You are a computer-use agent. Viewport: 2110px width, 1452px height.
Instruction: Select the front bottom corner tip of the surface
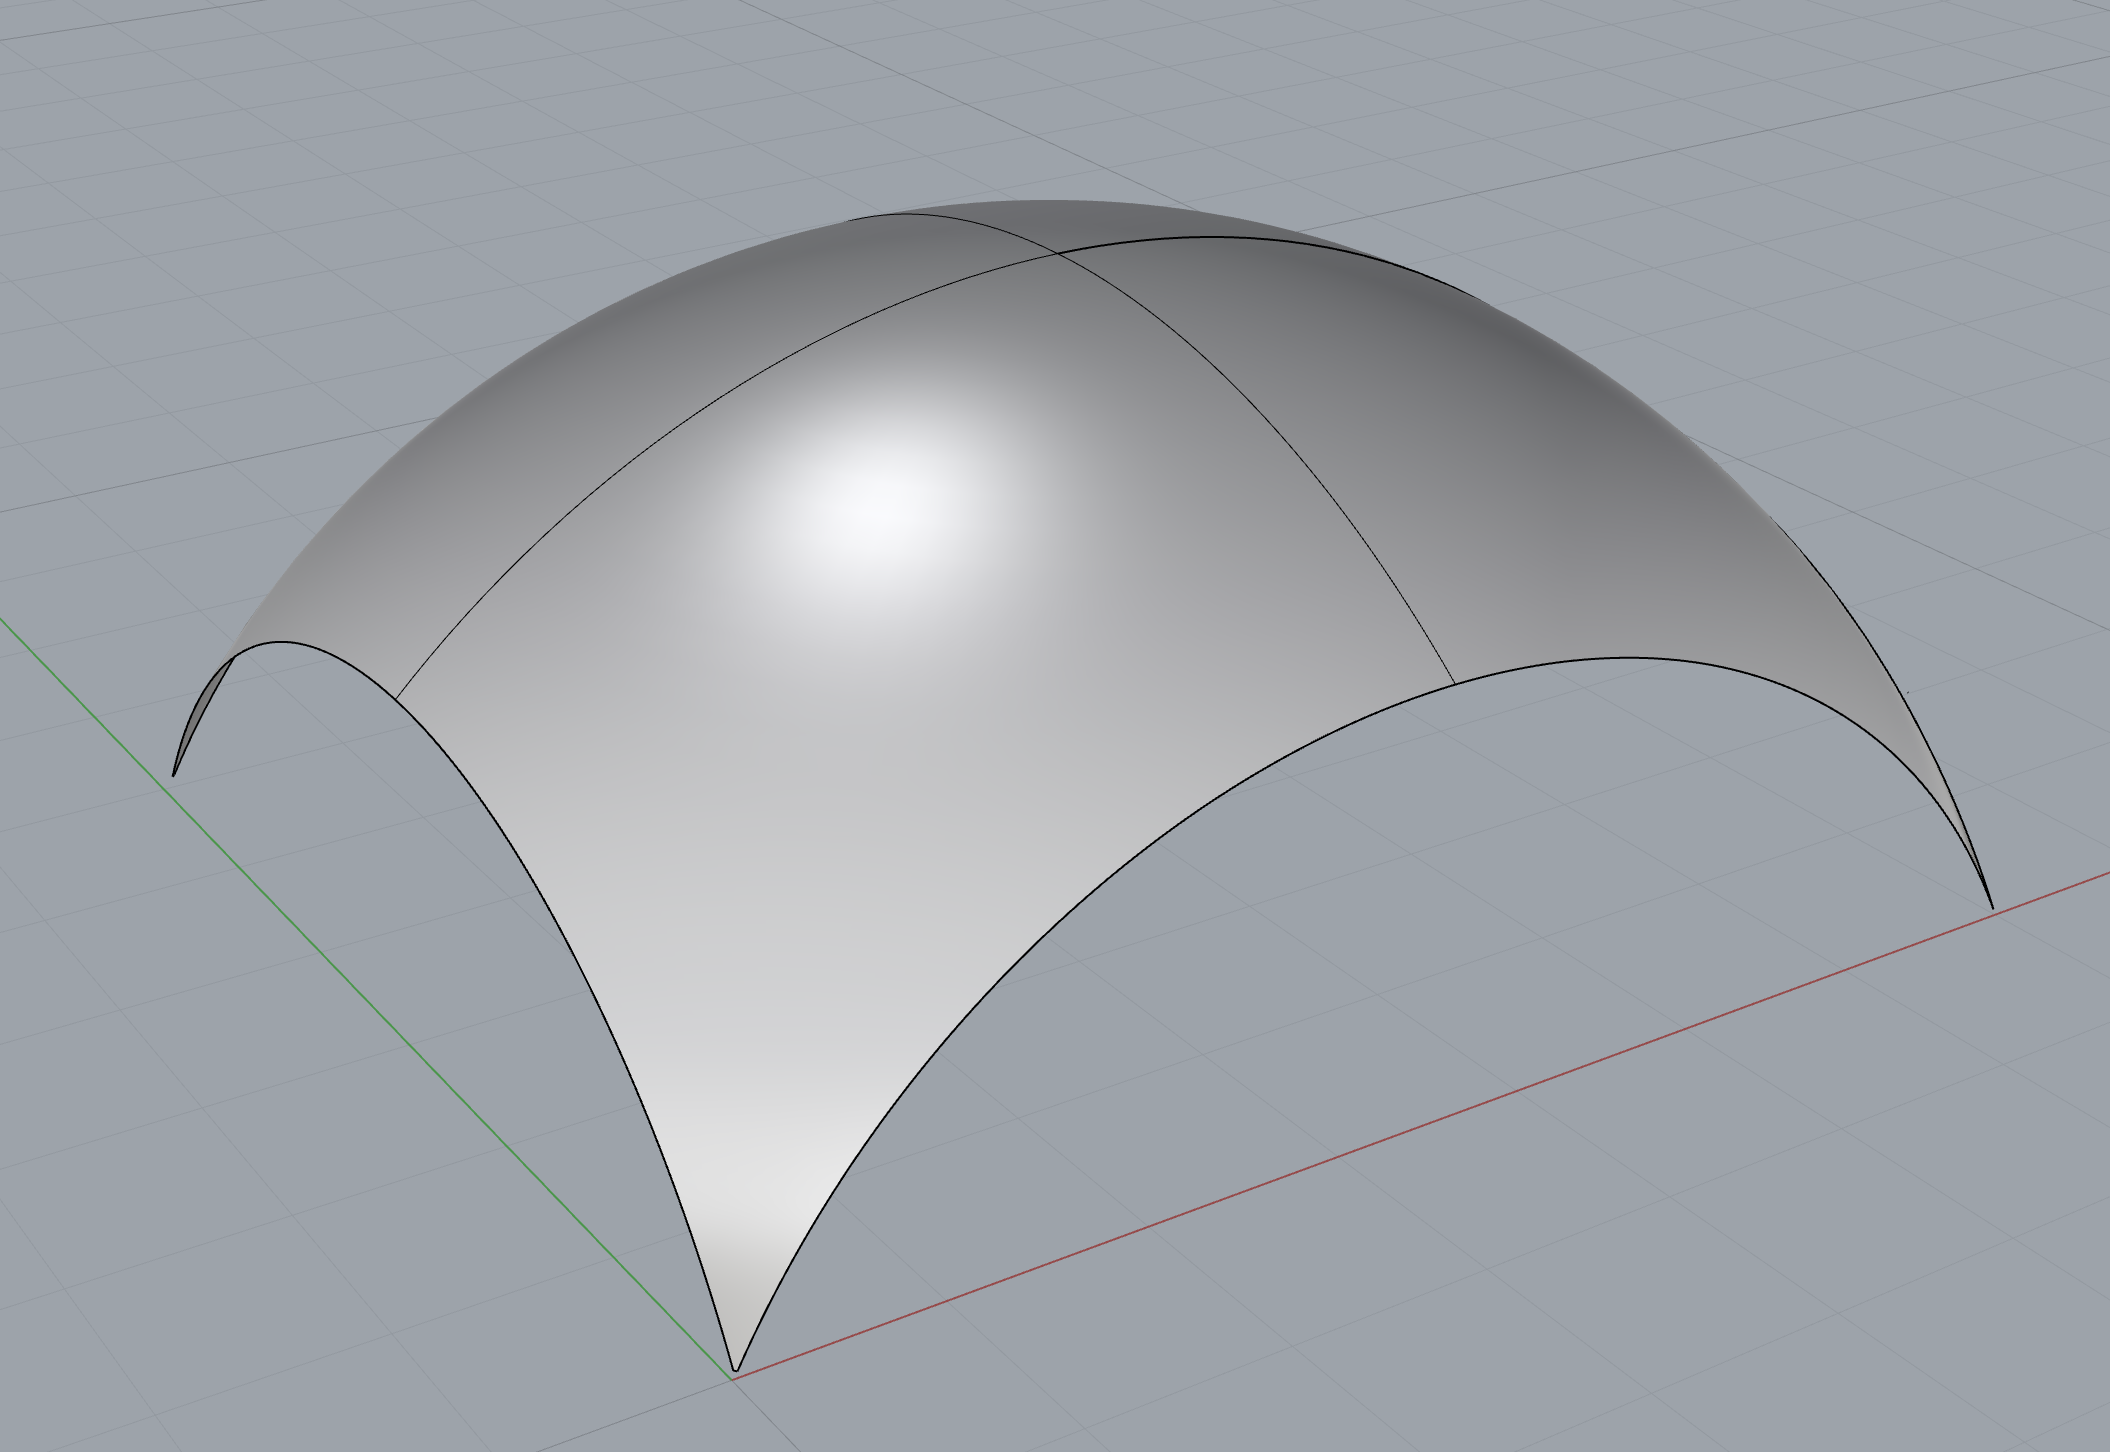(736, 1367)
